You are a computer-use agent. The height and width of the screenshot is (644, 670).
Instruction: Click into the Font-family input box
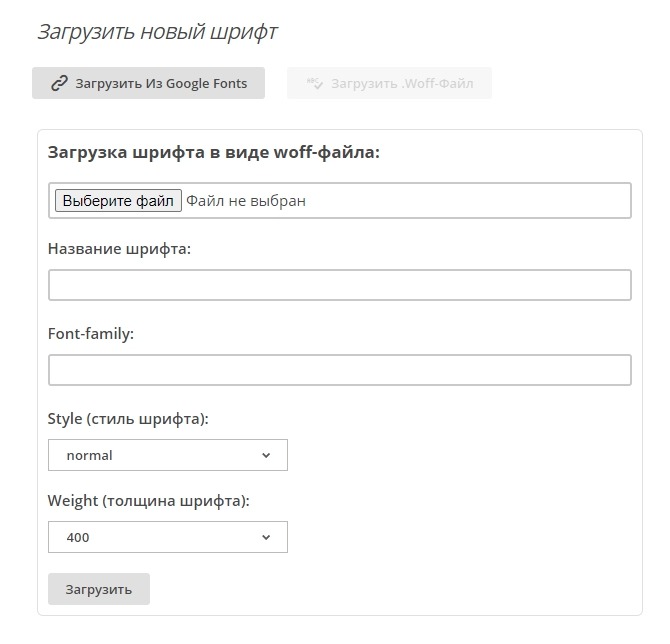[339, 370]
